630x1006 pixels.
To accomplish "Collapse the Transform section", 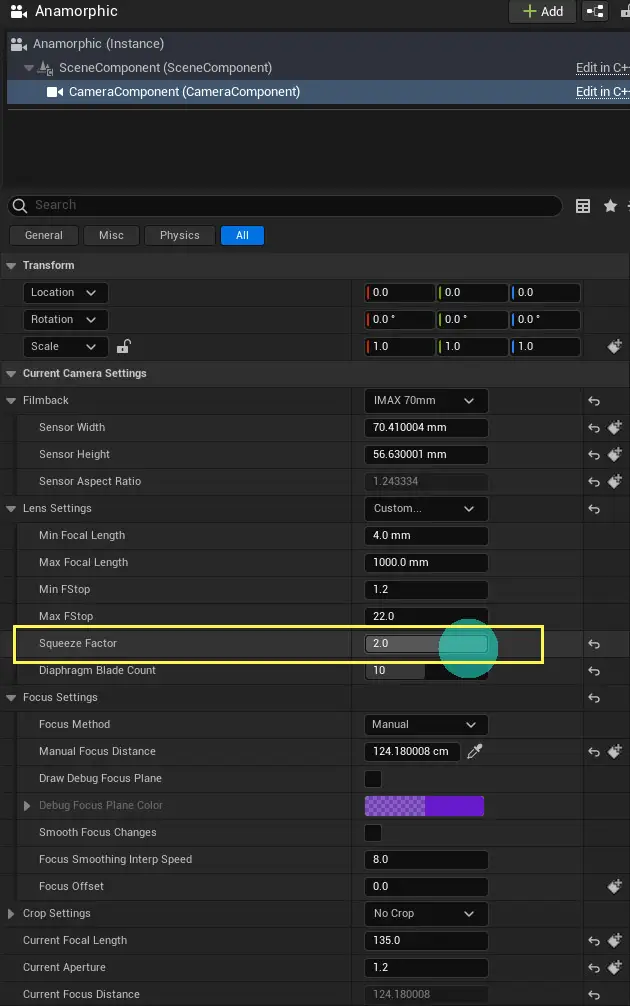I will tap(12, 266).
